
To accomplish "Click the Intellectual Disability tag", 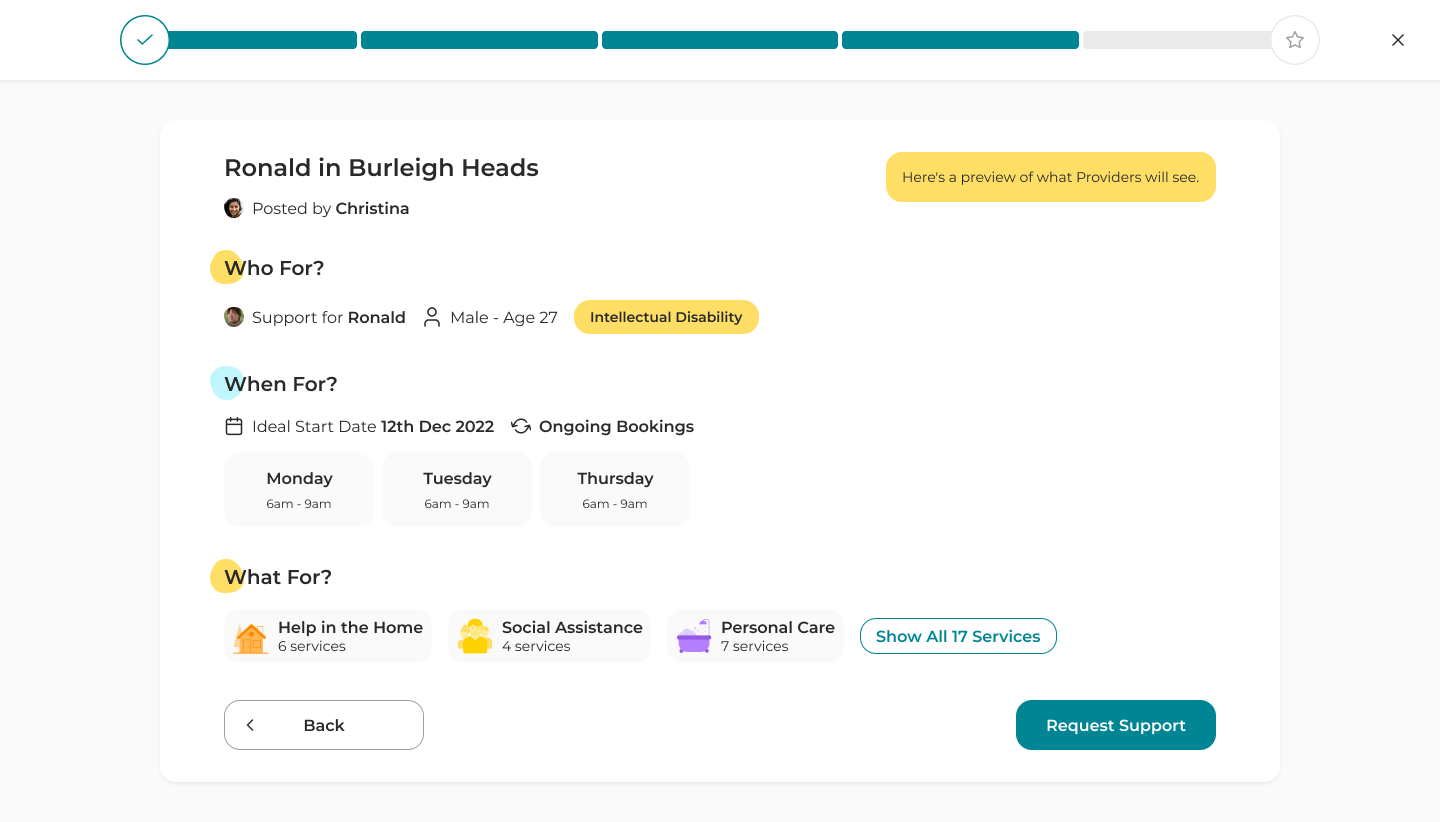I will click(666, 317).
